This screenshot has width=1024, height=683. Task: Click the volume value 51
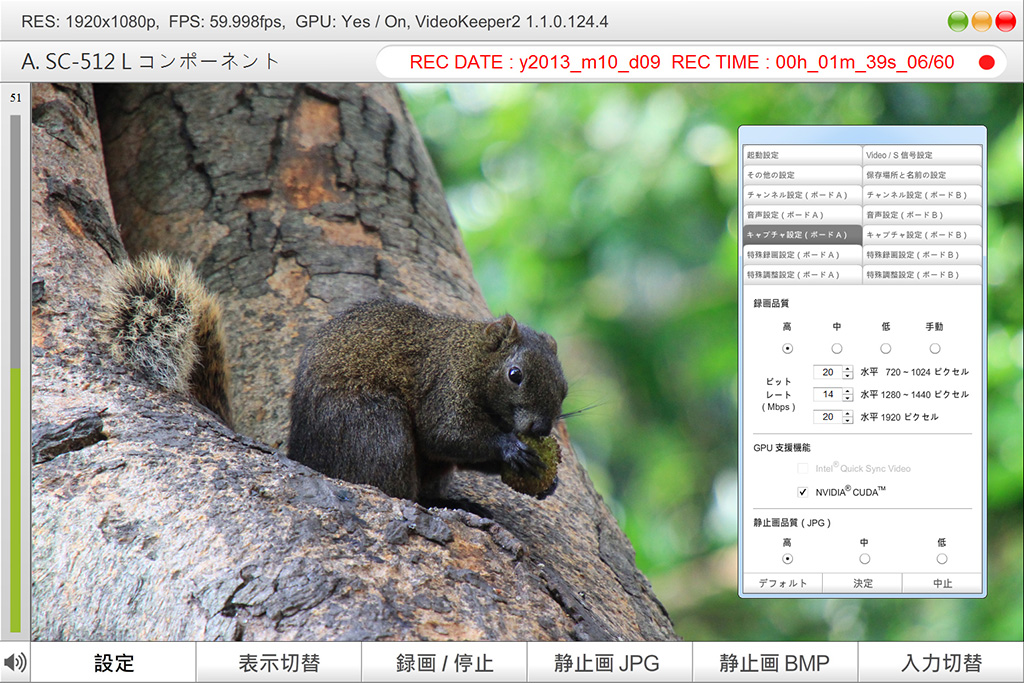pyautogui.click(x=16, y=98)
